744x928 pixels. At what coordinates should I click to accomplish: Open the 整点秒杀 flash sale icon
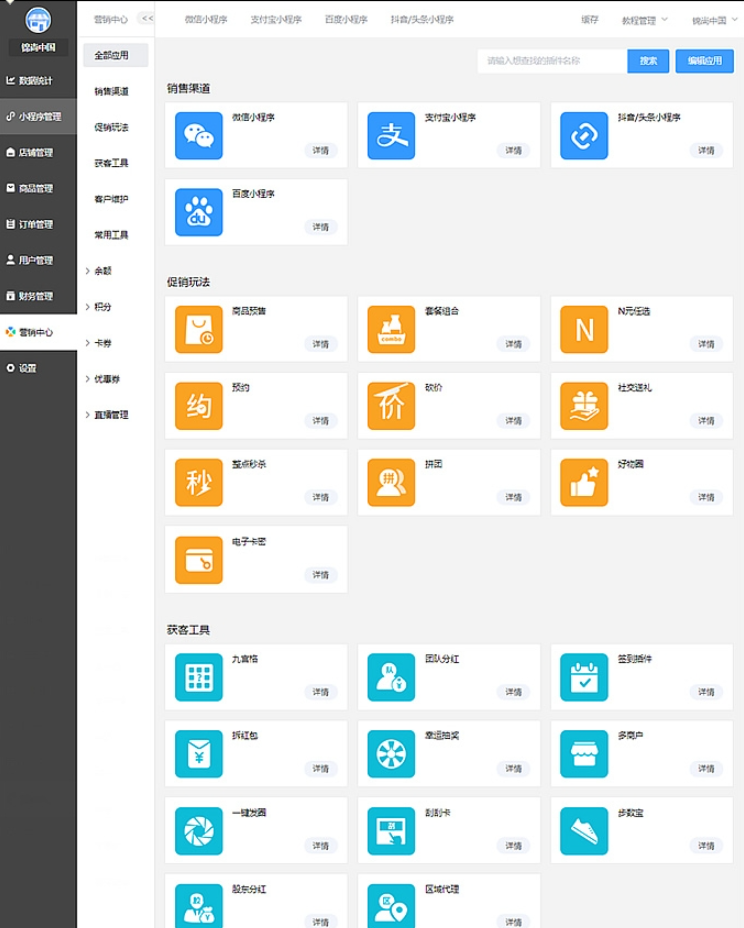(x=199, y=482)
